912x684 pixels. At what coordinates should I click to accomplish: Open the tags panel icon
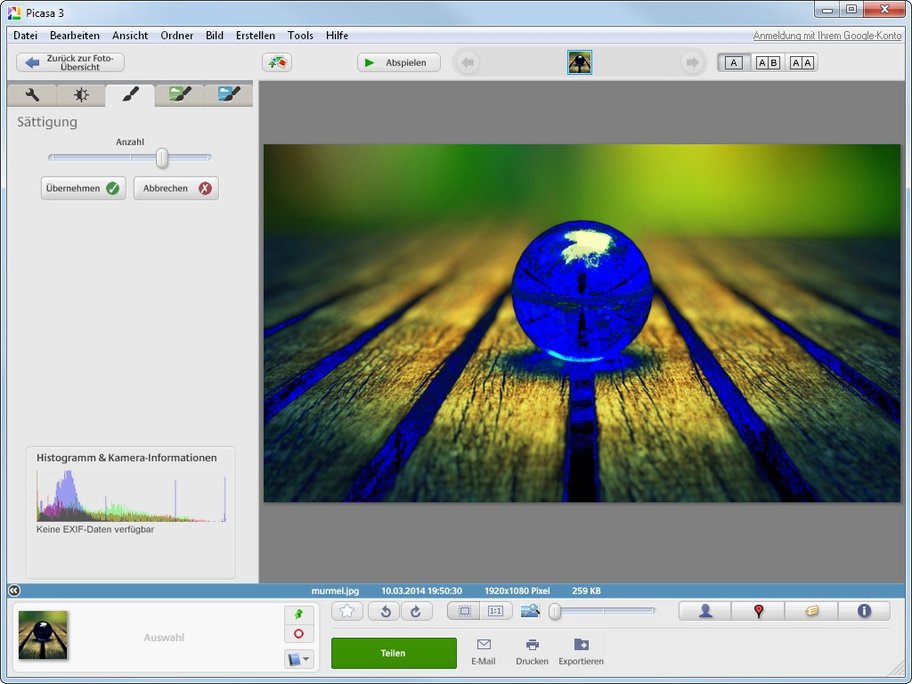tap(811, 611)
